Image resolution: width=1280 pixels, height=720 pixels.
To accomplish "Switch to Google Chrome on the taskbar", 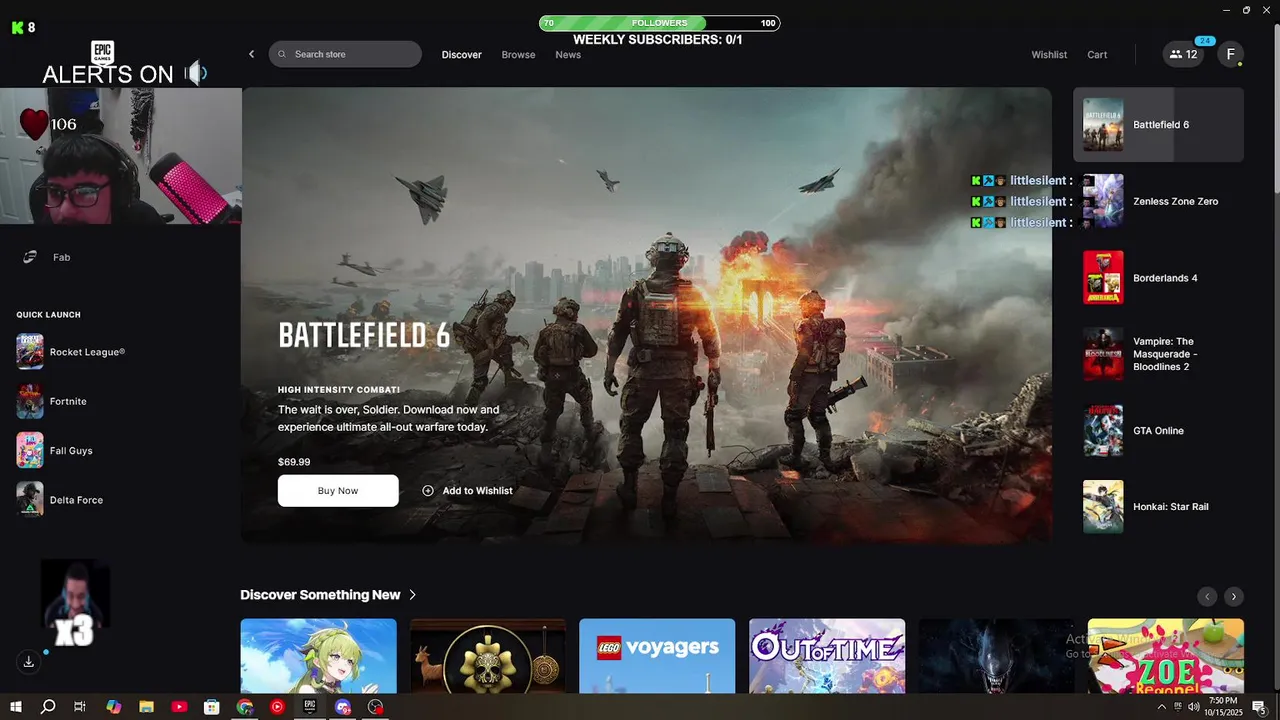I will (x=245, y=707).
